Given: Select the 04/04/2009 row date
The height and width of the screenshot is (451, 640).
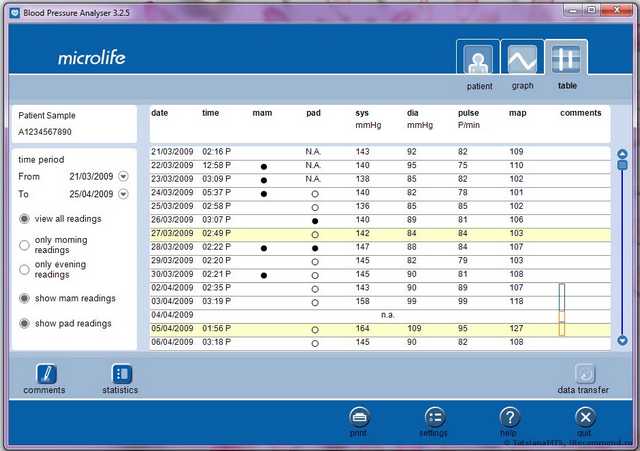Looking at the screenshot, I should [172, 315].
